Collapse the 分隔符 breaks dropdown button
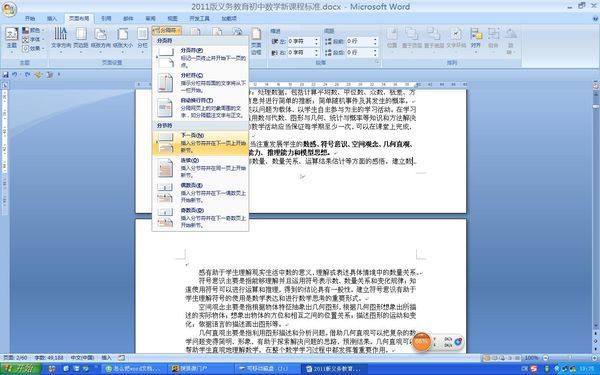 166,30
